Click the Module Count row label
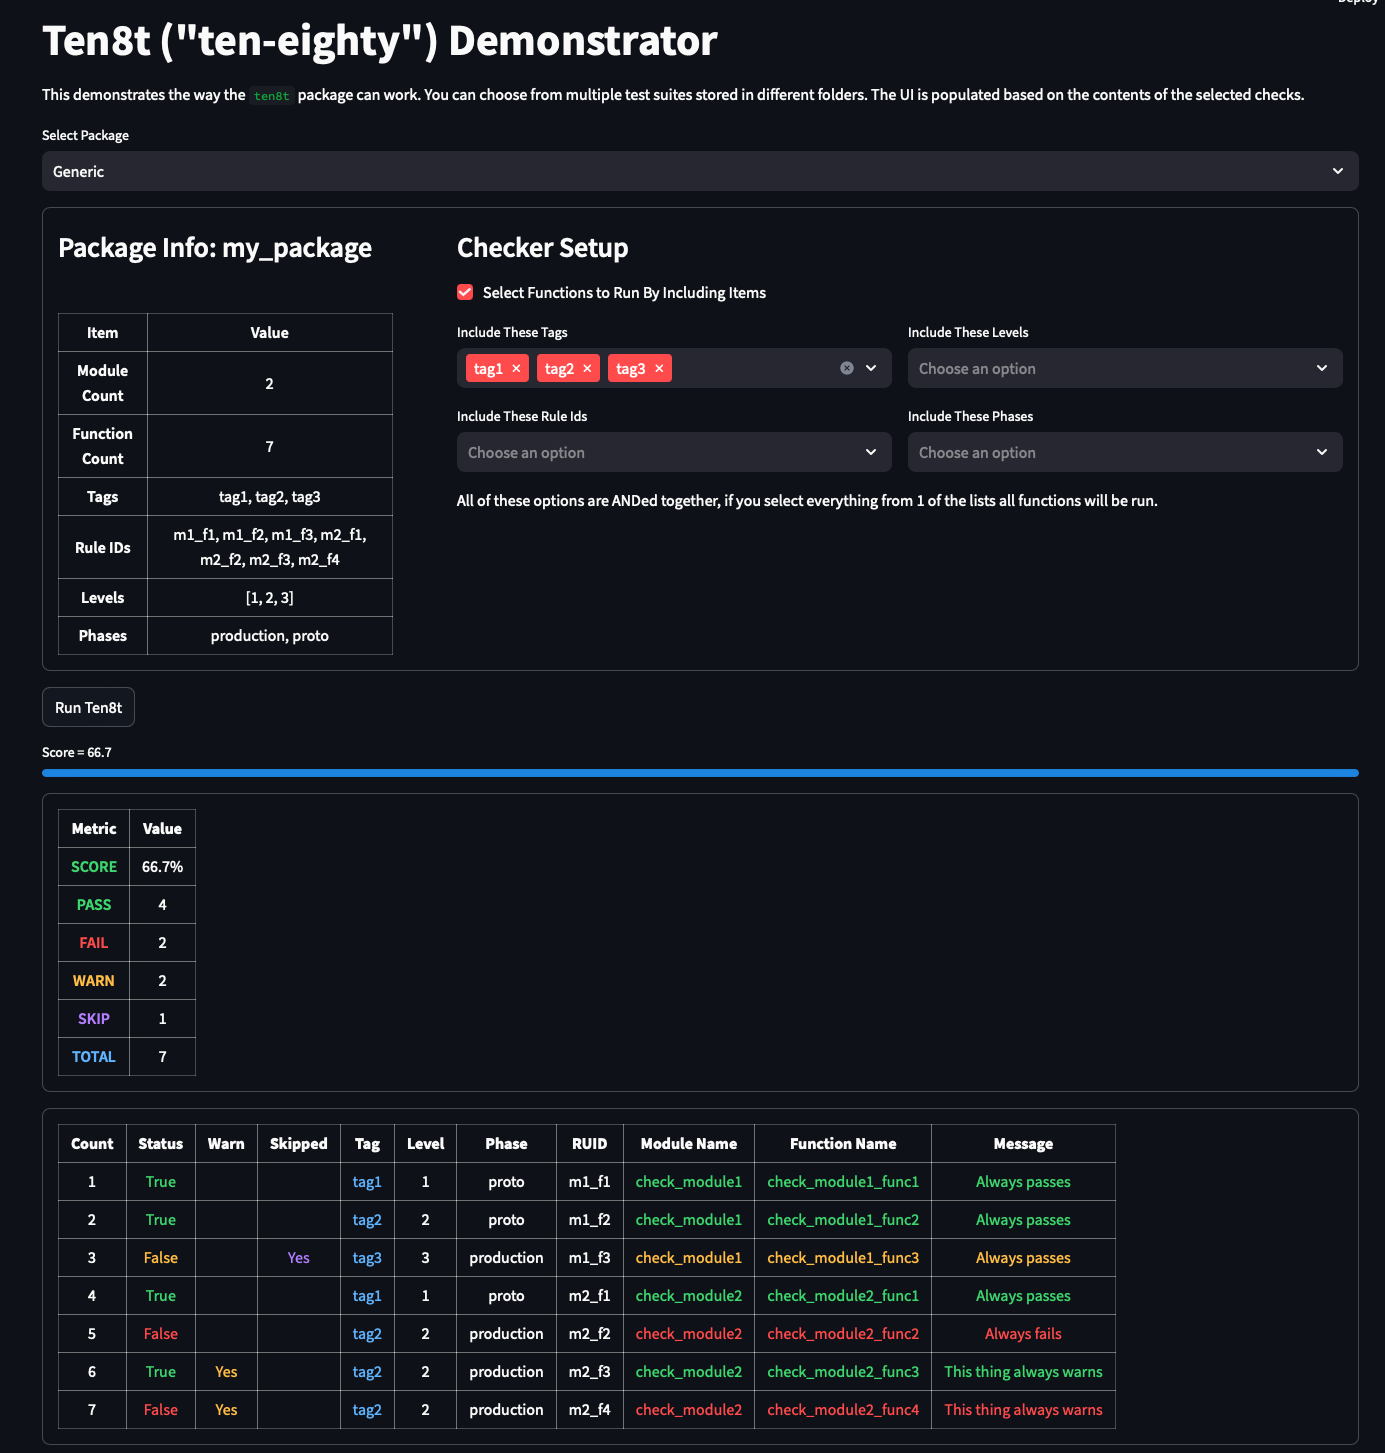This screenshot has height=1453, width=1385. point(103,383)
